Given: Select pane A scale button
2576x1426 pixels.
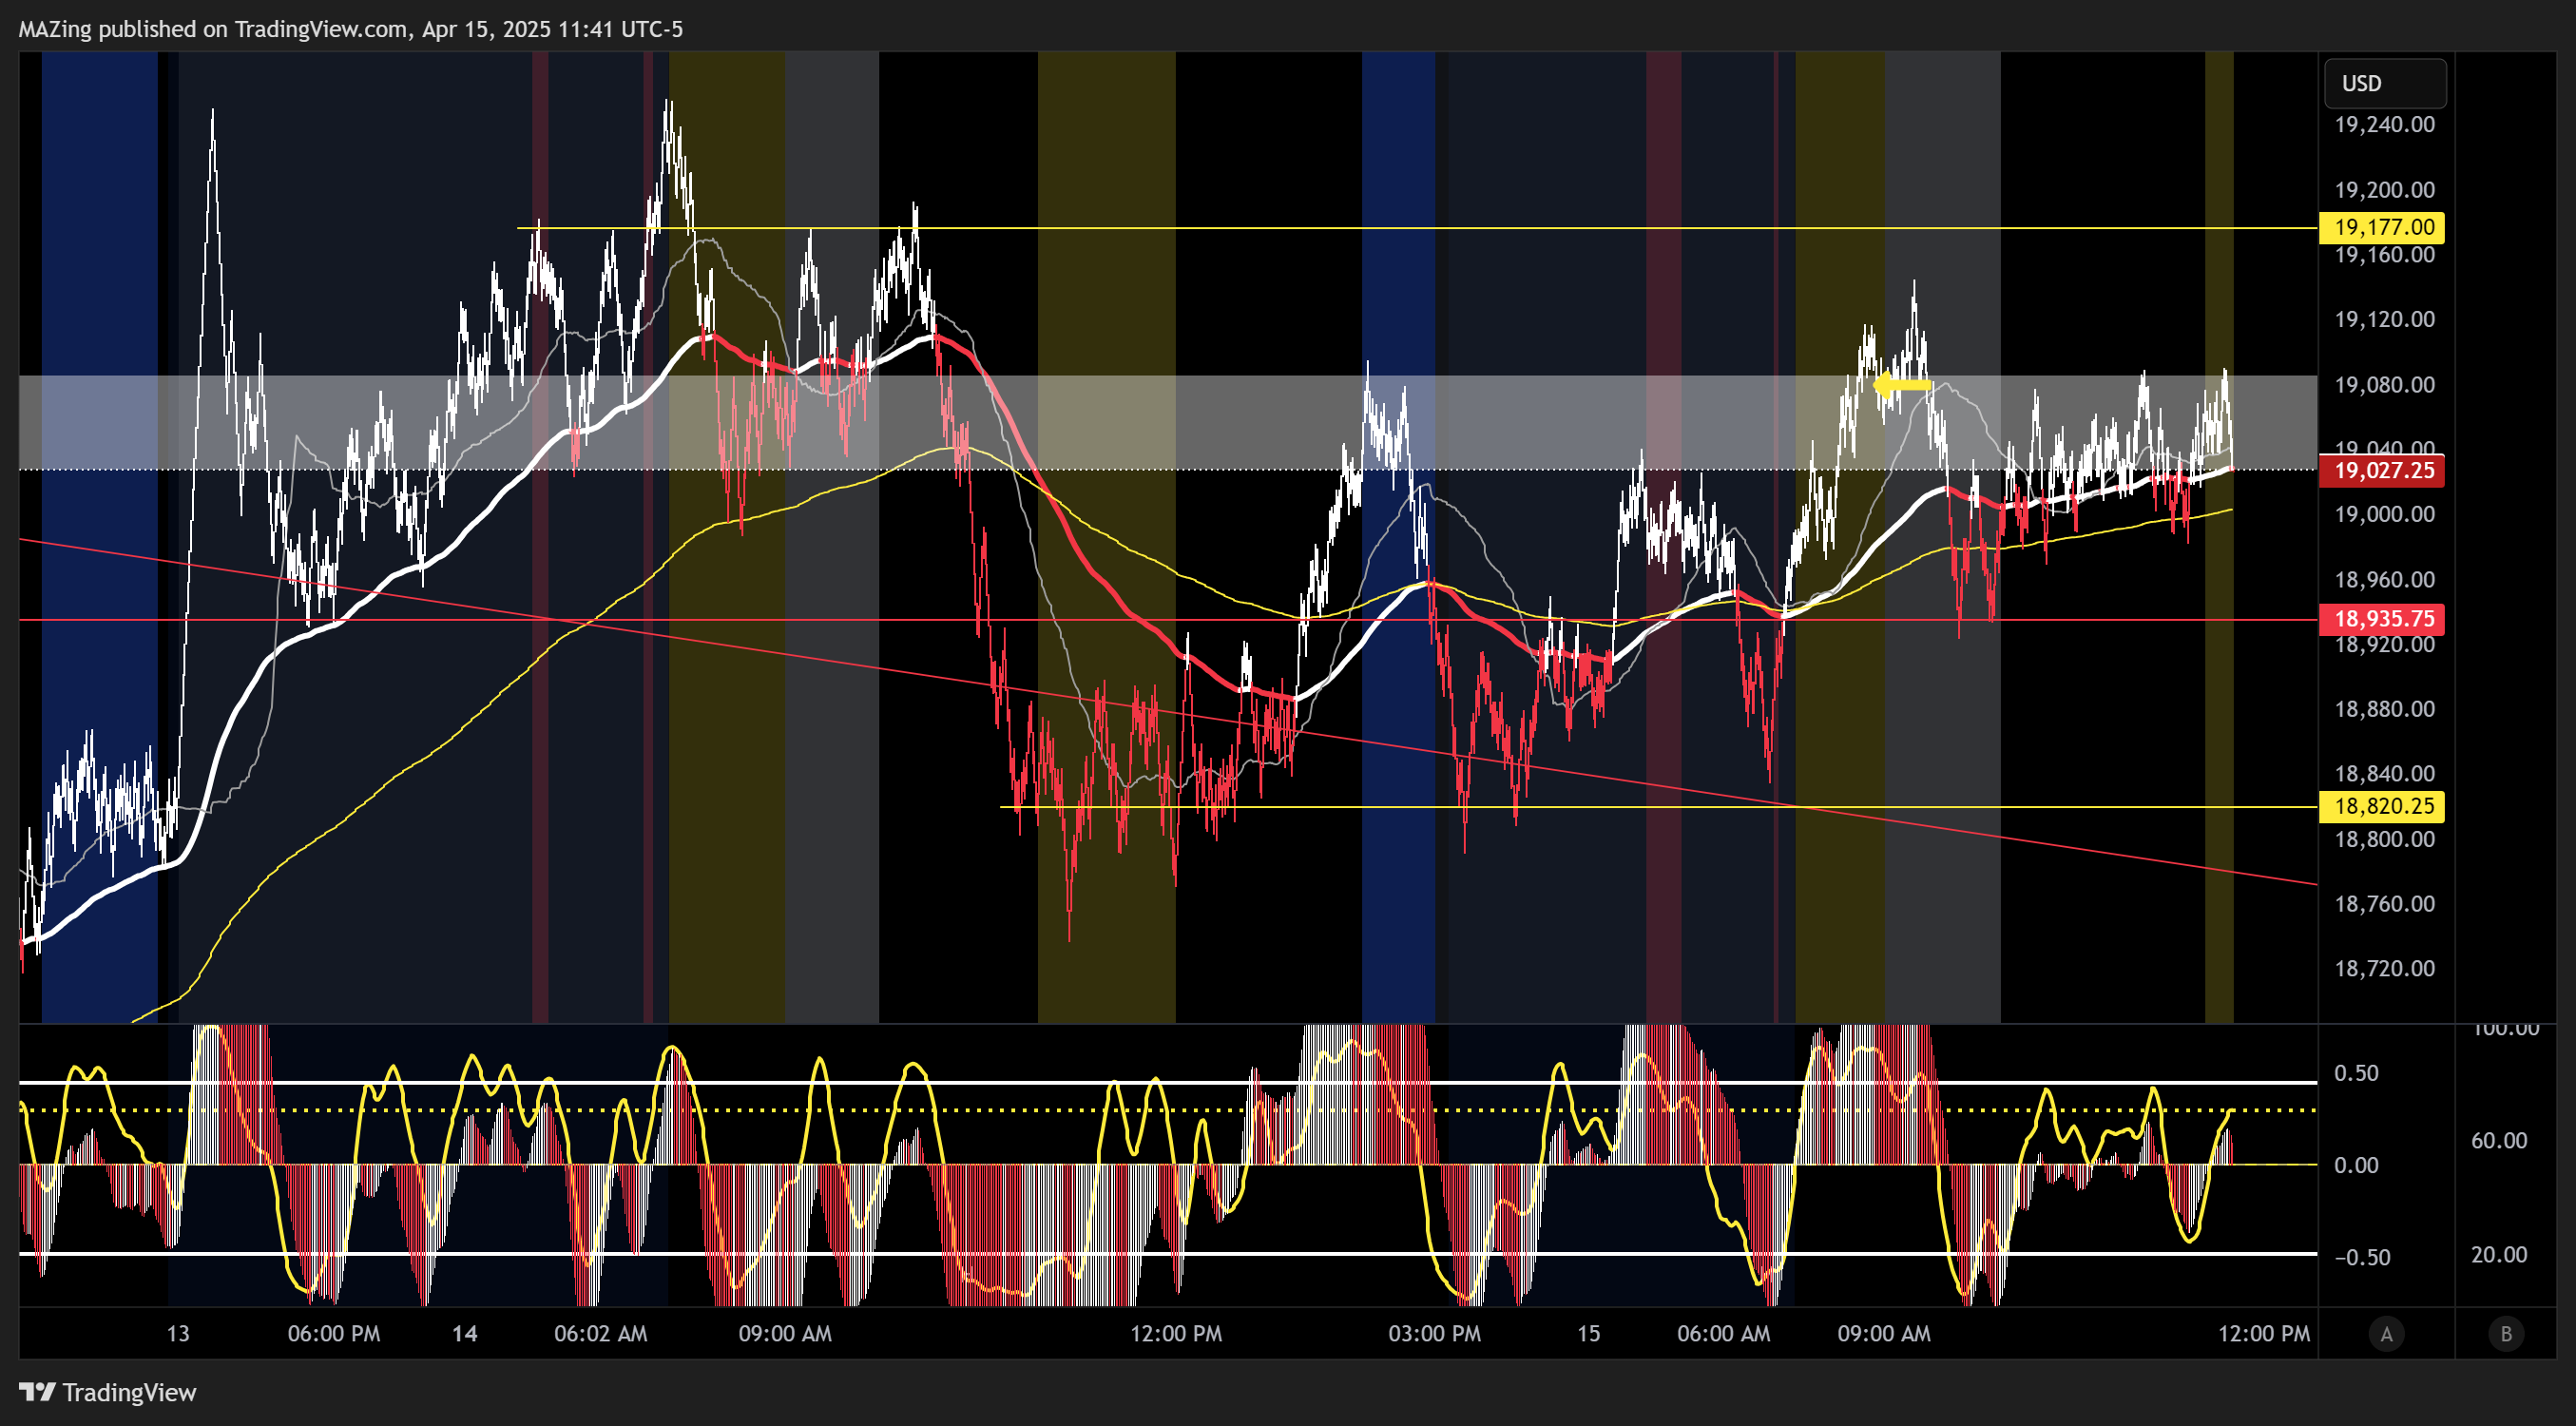Looking at the screenshot, I should (2386, 1334).
